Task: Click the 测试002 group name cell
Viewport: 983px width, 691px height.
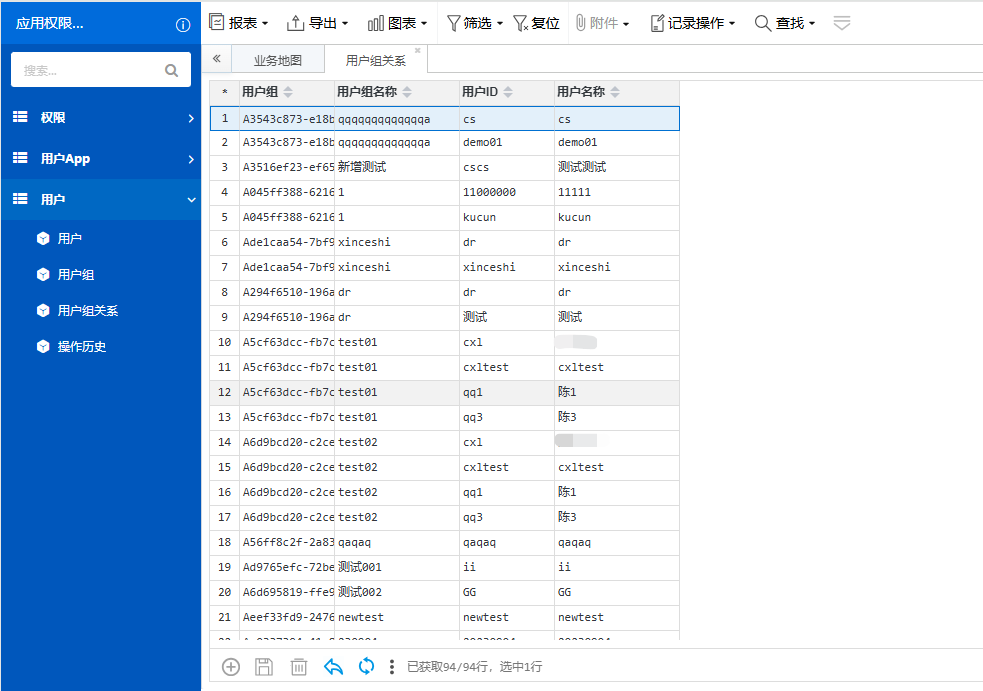Action: pos(397,593)
